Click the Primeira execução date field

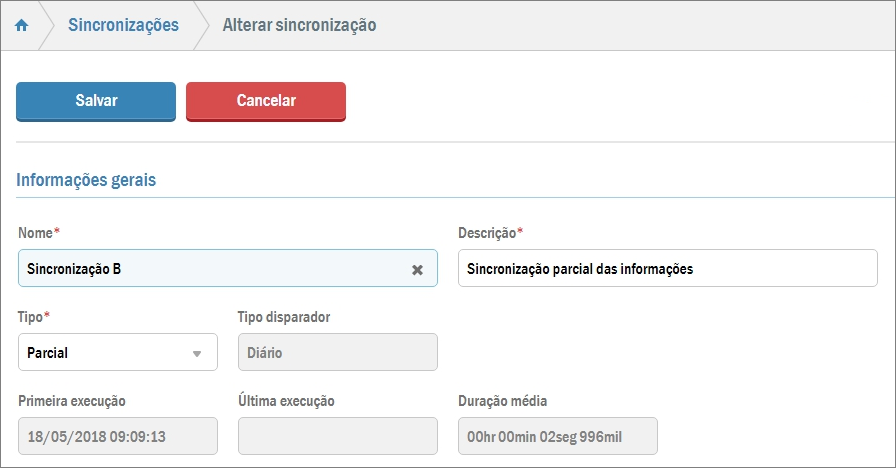click(x=118, y=437)
